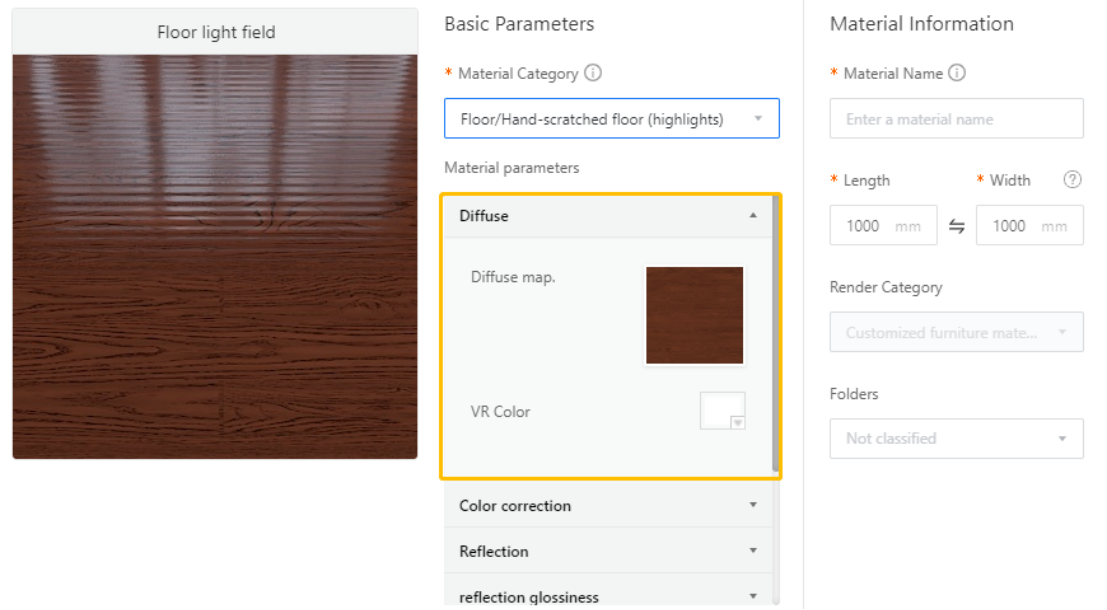Click the Render Category label
This screenshot has height=610, width=1107.
[x=885, y=287]
